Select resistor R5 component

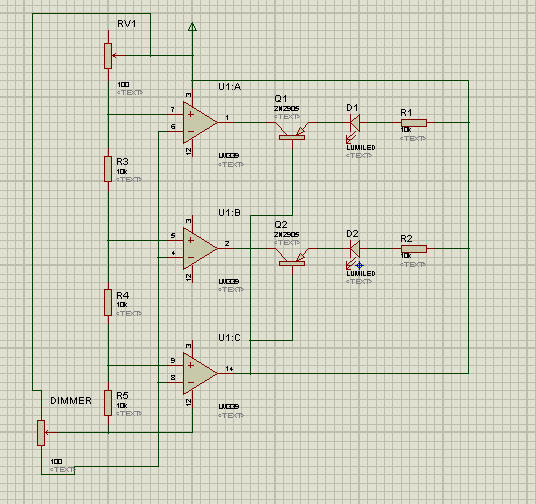tap(108, 403)
